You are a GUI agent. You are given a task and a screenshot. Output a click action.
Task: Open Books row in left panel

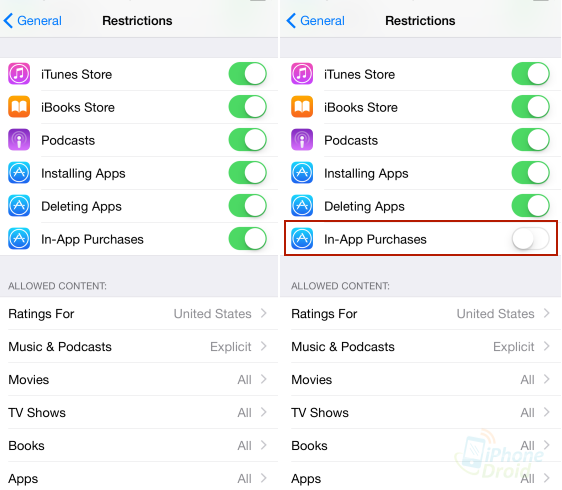(x=139, y=446)
